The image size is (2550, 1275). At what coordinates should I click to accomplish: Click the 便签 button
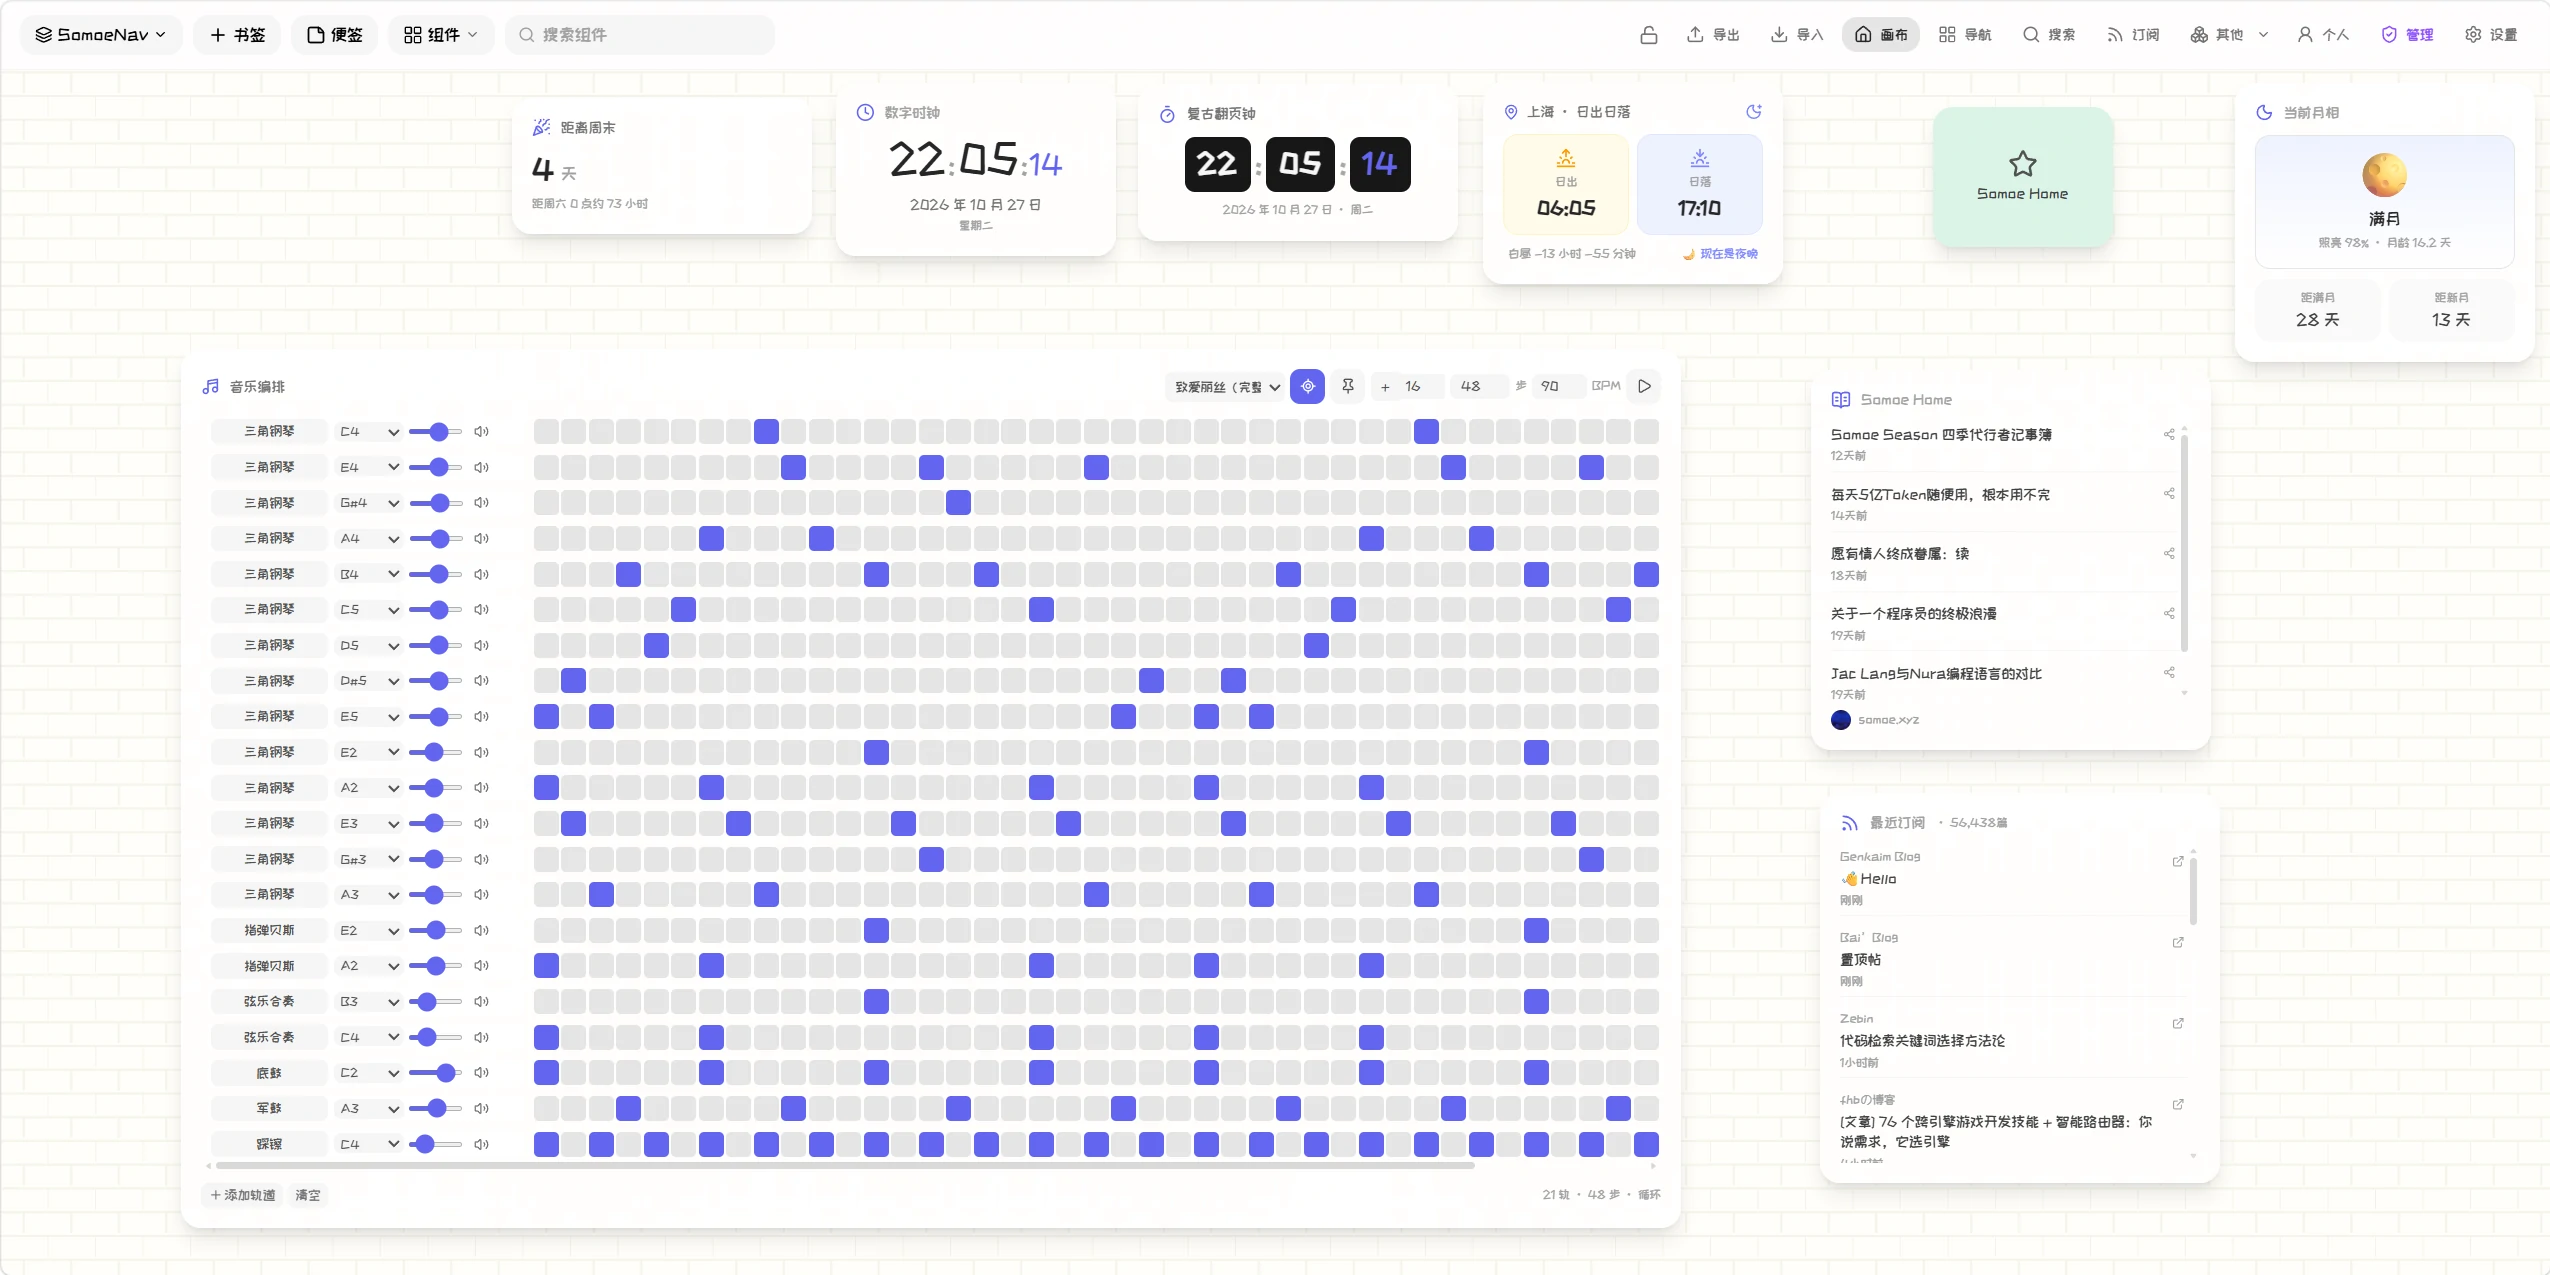(334, 35)
